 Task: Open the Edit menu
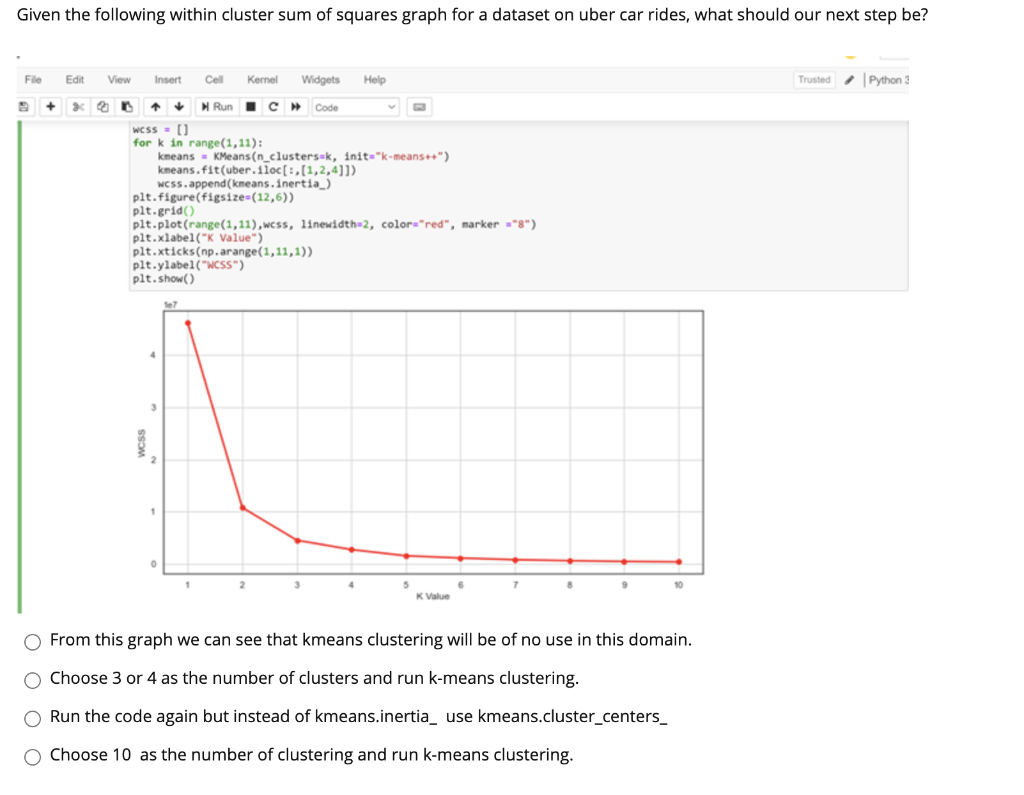click(x=74, y=80)
